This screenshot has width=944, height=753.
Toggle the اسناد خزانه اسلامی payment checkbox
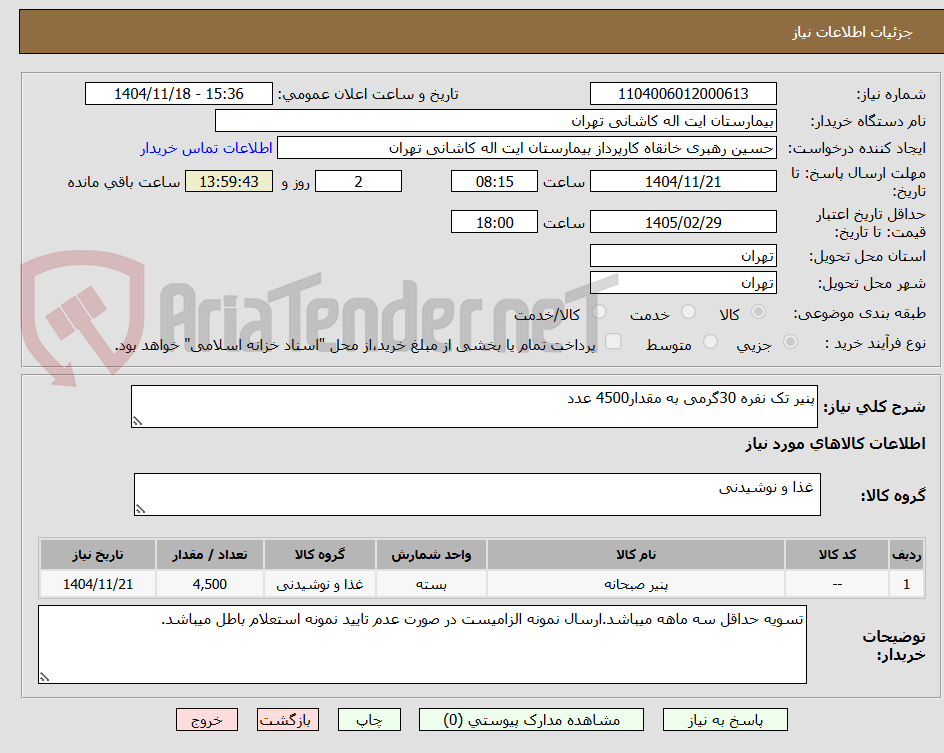pos(613,341)
